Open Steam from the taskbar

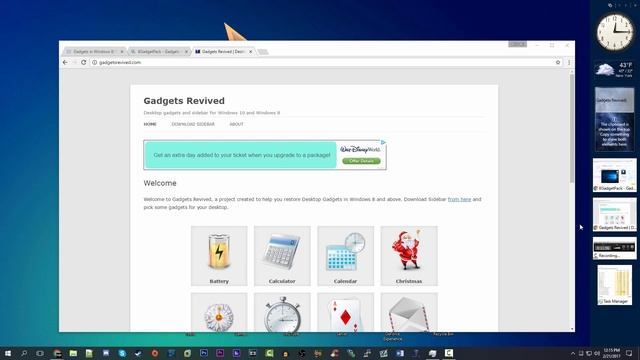pos(138,353)
